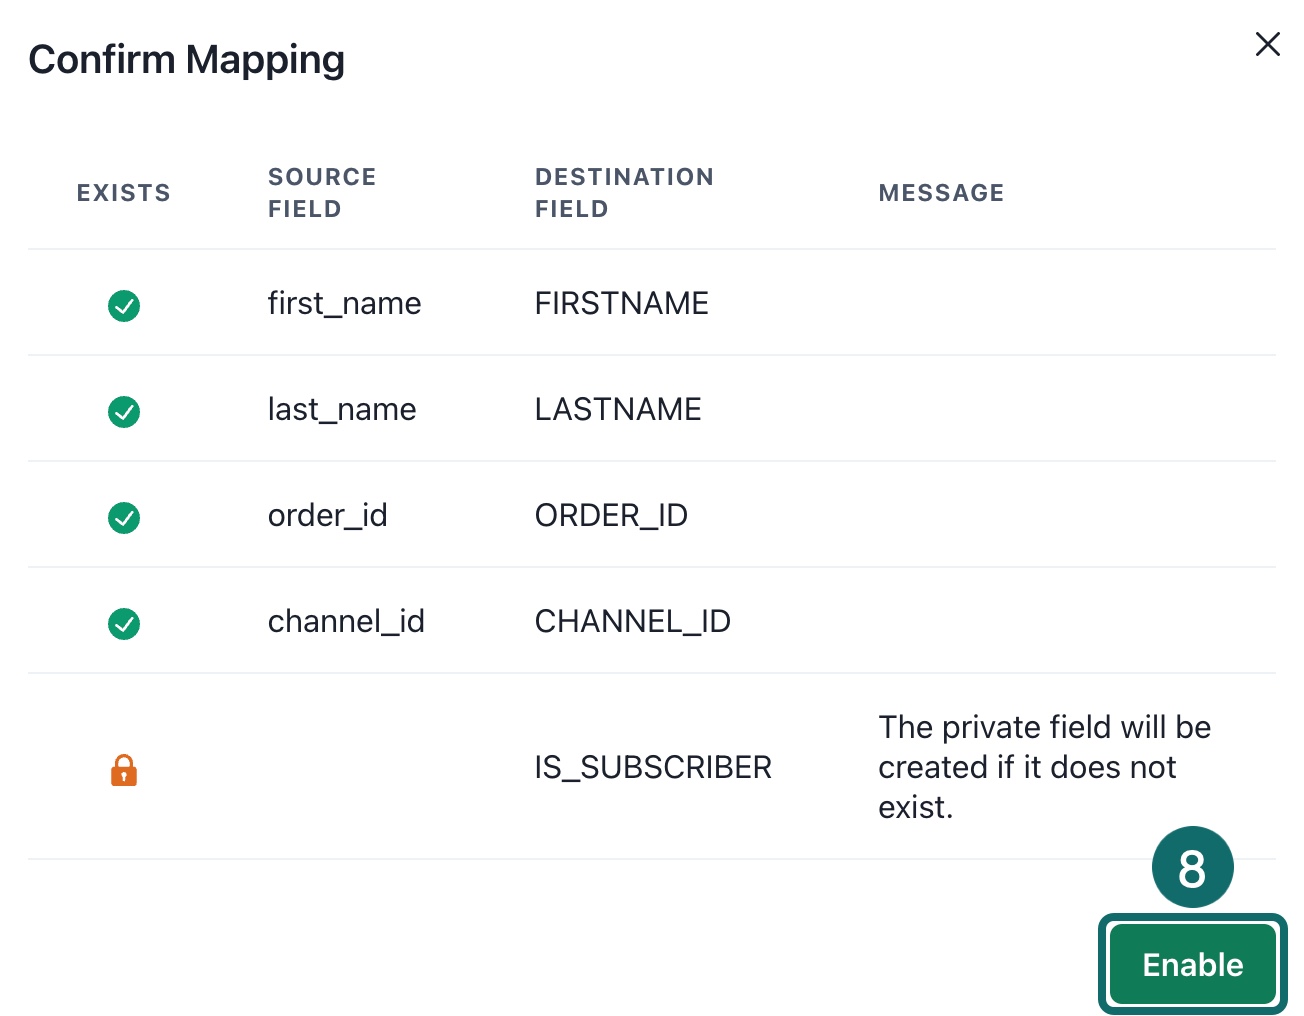Click the green check icon for last_name
The height and width of the screenshot is (1016, 1304).
point(124,411)
